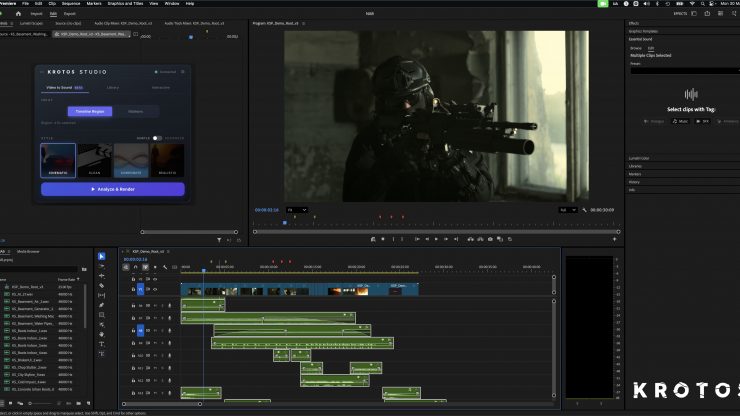
Task: Click filter icon below Source panel
Action: tap(219, 240)
